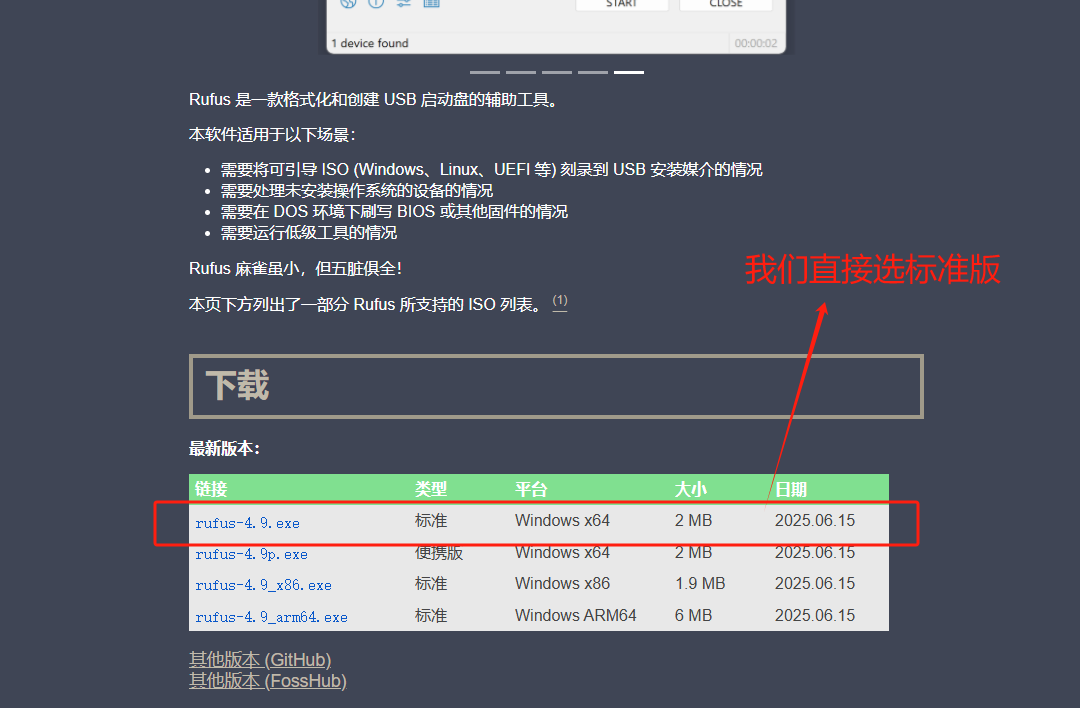The width and height of the screenshot is (1080, 708).
Task: Go to the first carousel slide indicator
Action: [485, 72]
